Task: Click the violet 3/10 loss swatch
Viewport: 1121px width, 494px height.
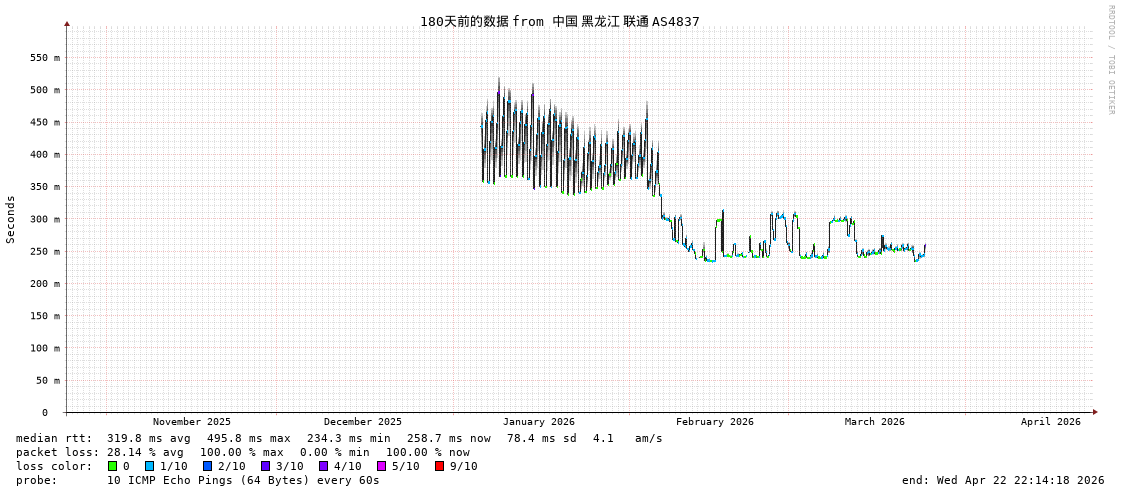Action: [265, 466]
